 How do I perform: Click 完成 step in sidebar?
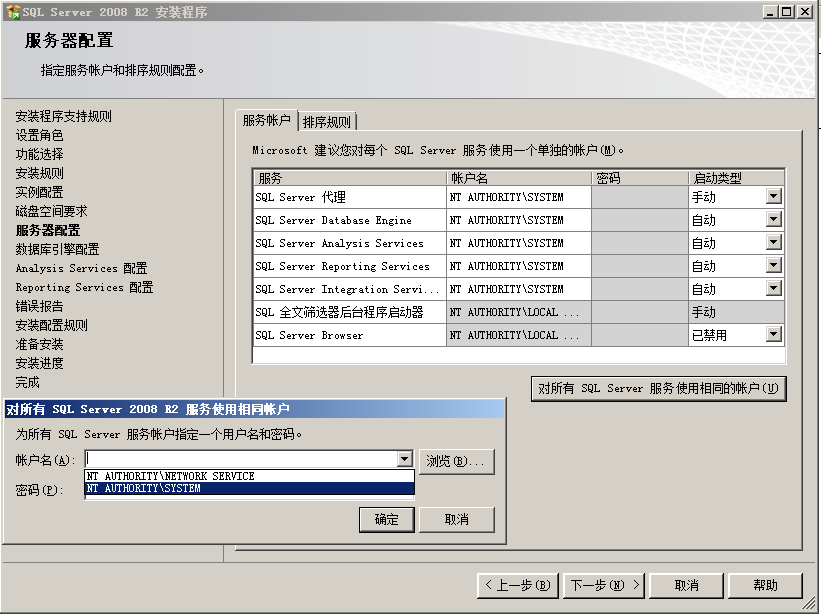[x=27, y=382]
